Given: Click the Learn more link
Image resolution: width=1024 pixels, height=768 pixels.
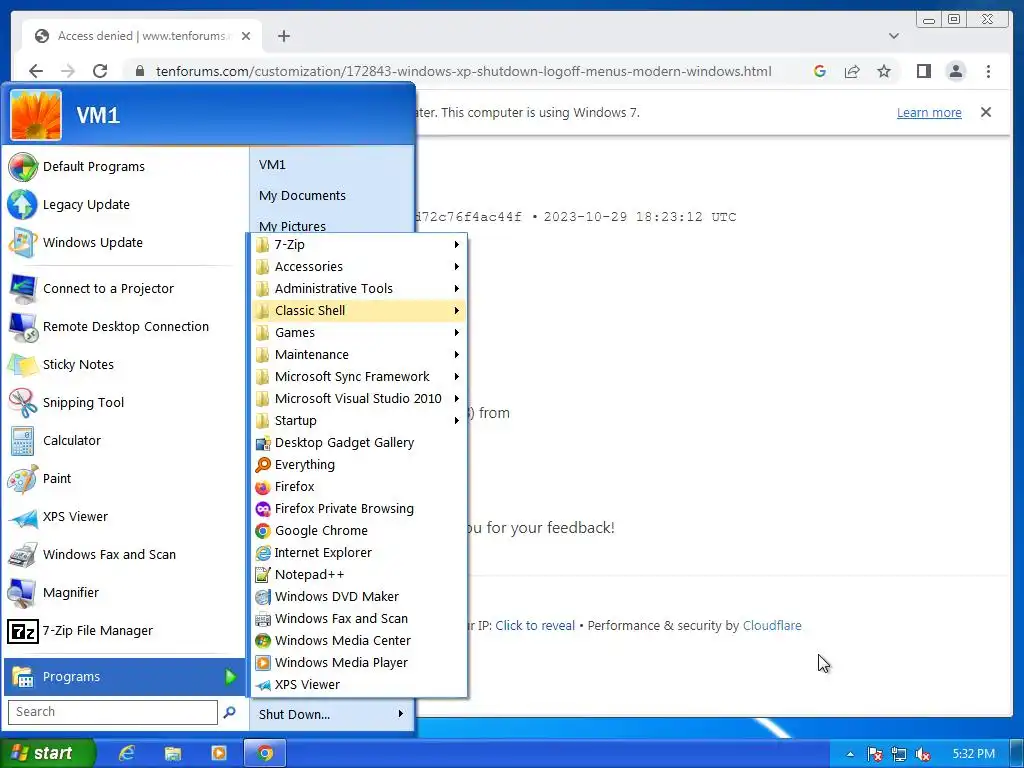Looking at the screenshot, I should 929,112.
